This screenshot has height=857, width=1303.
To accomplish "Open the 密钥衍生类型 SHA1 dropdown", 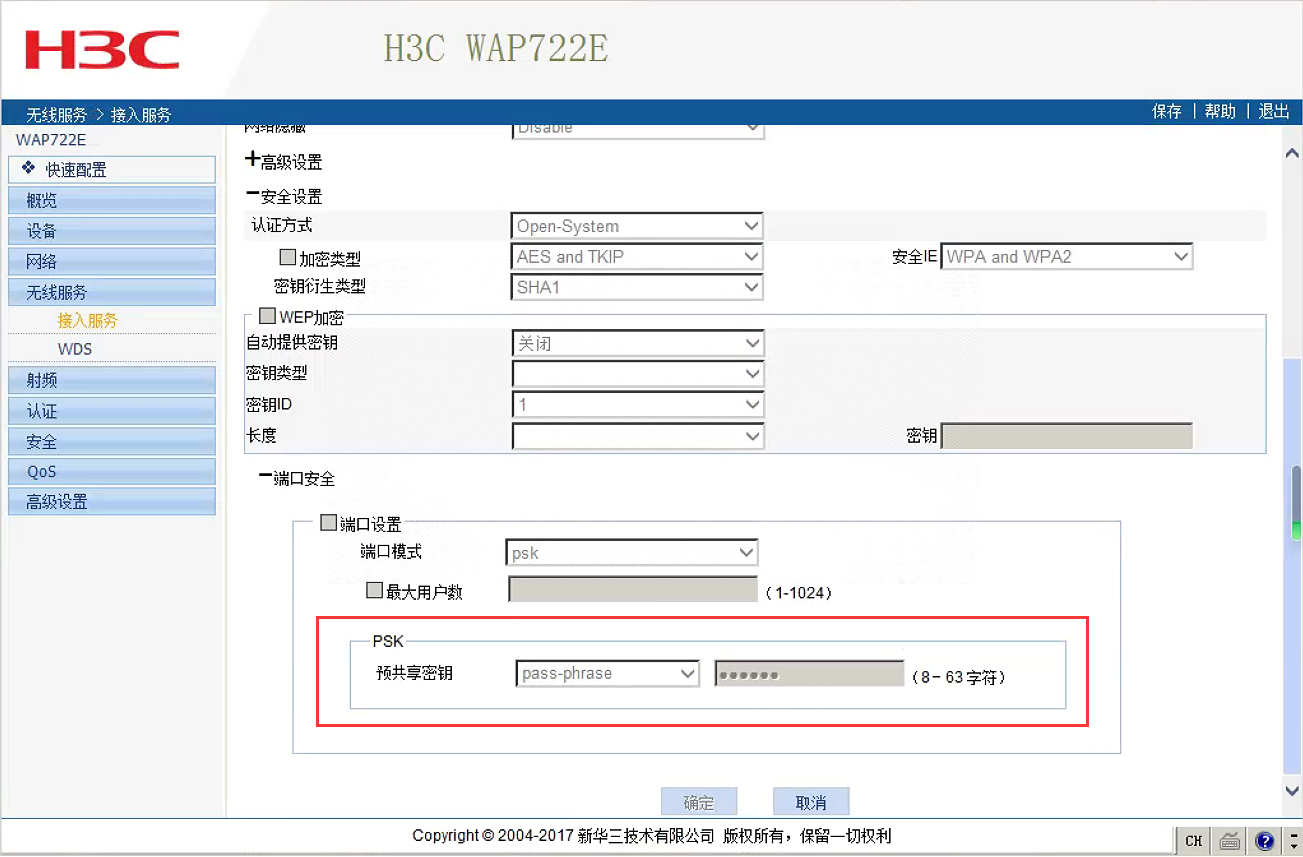I will (638, 287).
